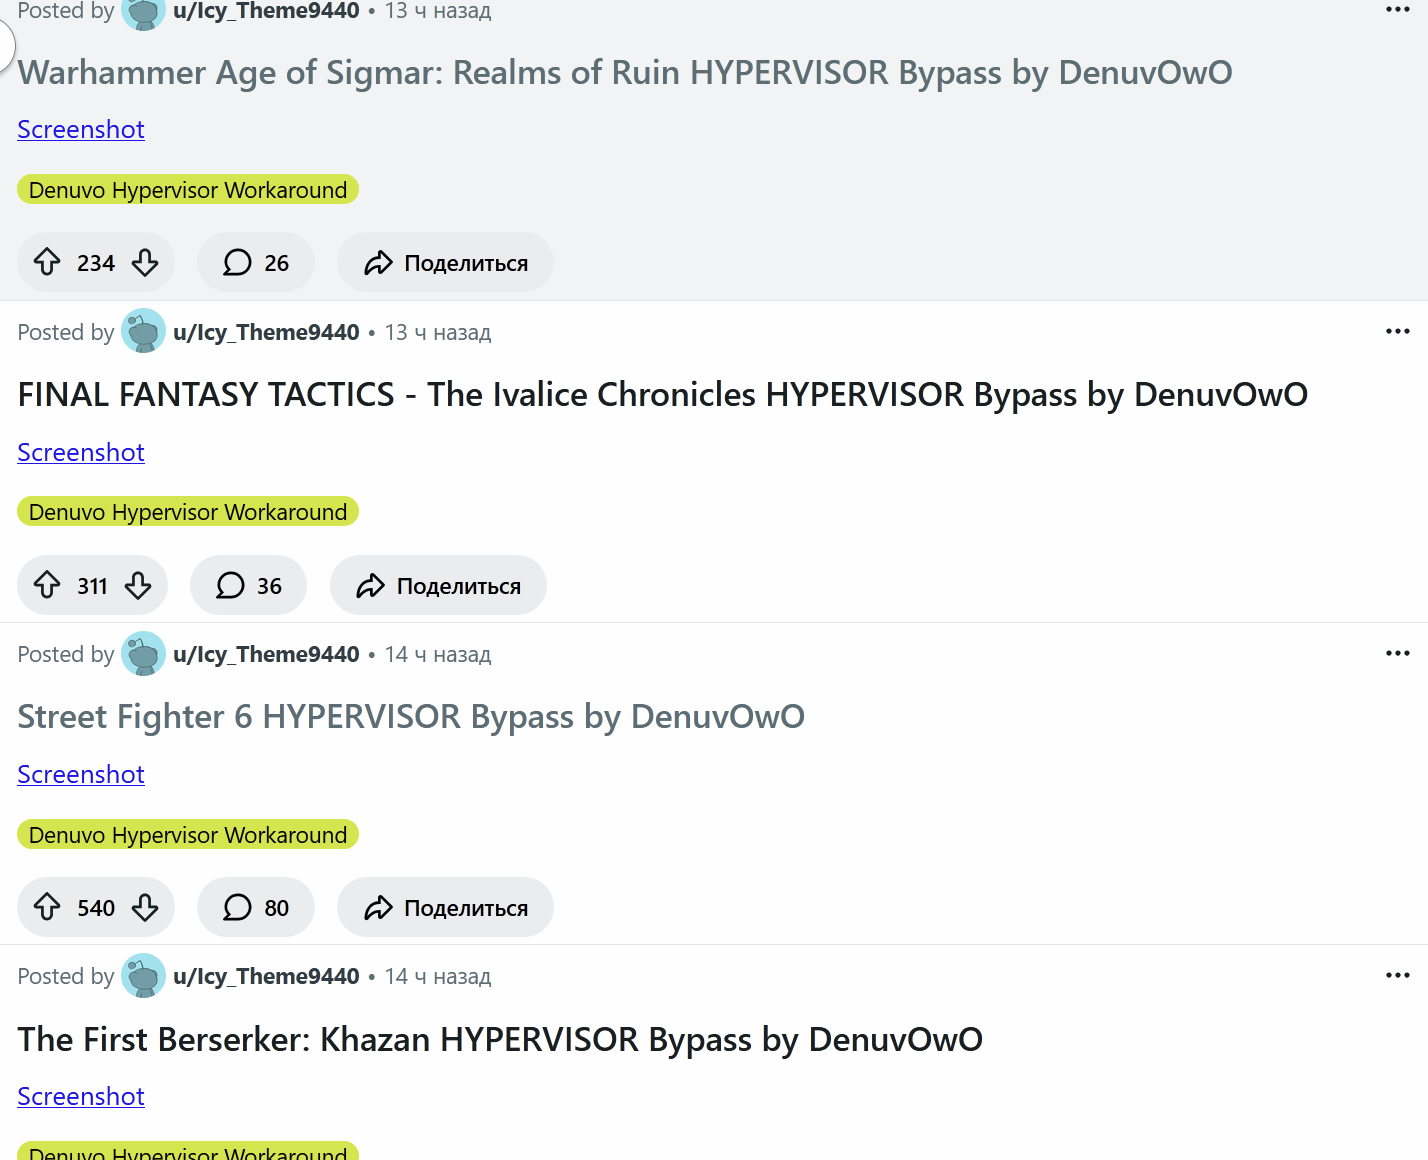Open FINAL FANTASY TACTICS Ivalice Chronicles post title

click(x=662, y=395)
